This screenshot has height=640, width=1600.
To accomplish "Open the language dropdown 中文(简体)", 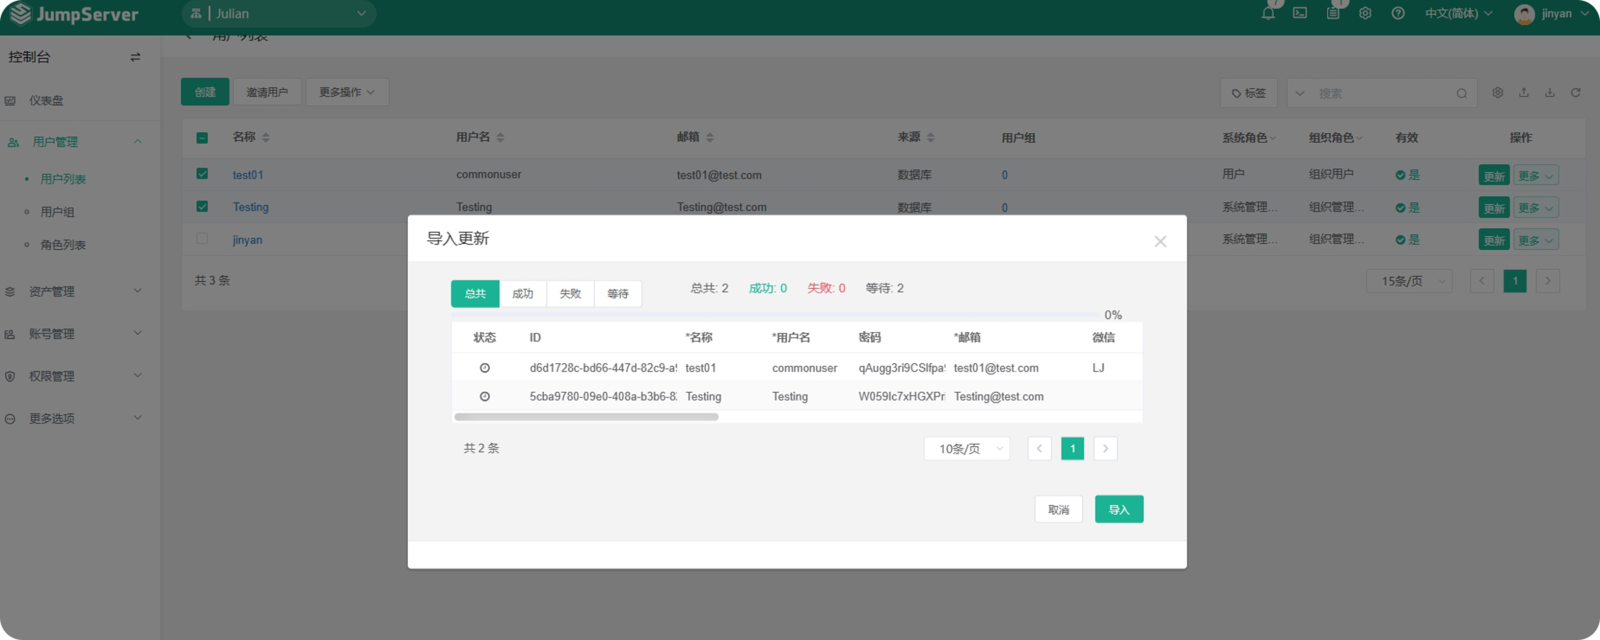I will coord(1459,14).
